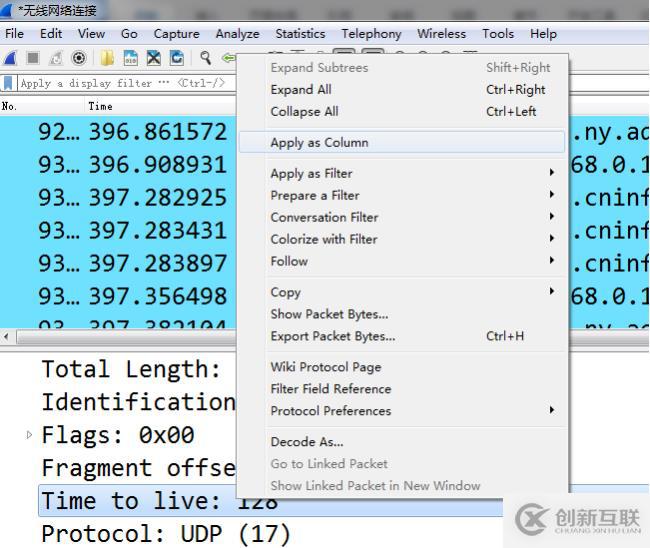
Task: Close the capture file icon
Action: [x=154, y=58]
